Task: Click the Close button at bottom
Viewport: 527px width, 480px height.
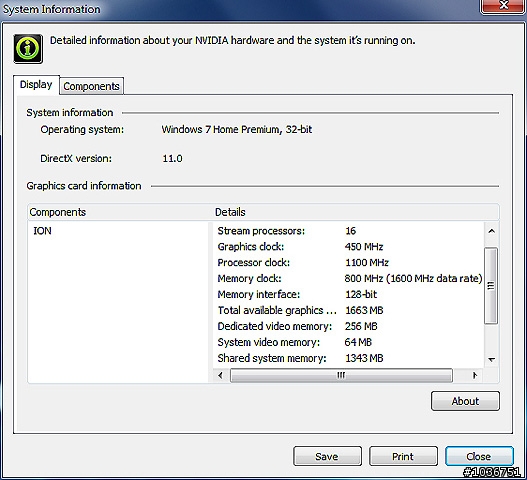Action: point(479,456)
